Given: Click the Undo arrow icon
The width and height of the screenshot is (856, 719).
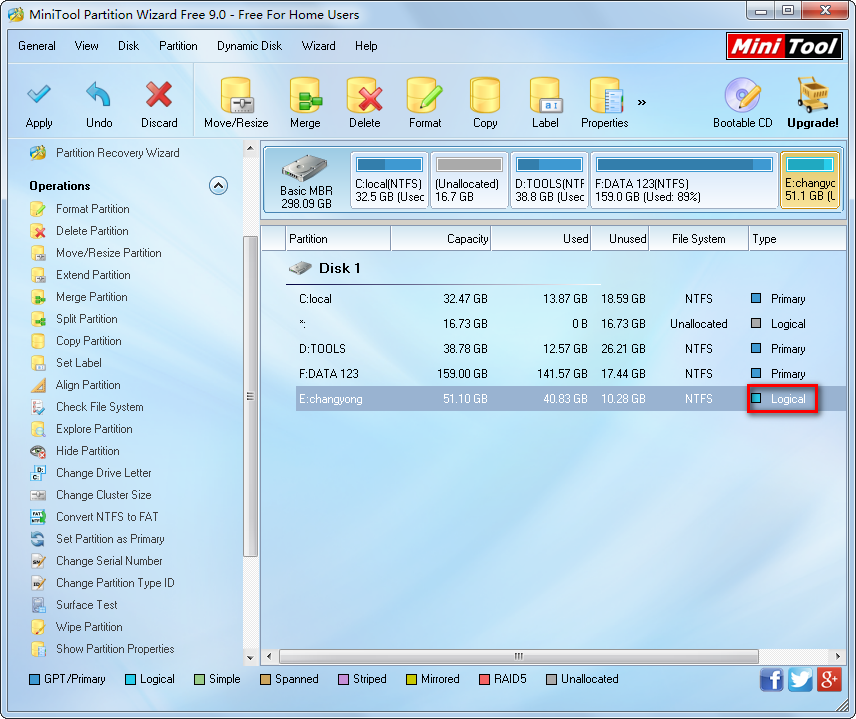Looking at the screenshot, I should pyautogui.click(x=99, y=96).
